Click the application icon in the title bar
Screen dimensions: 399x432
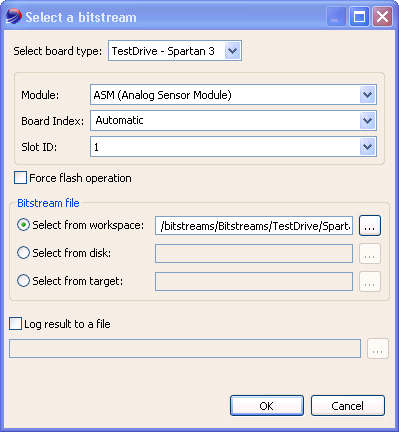(13, 17)
